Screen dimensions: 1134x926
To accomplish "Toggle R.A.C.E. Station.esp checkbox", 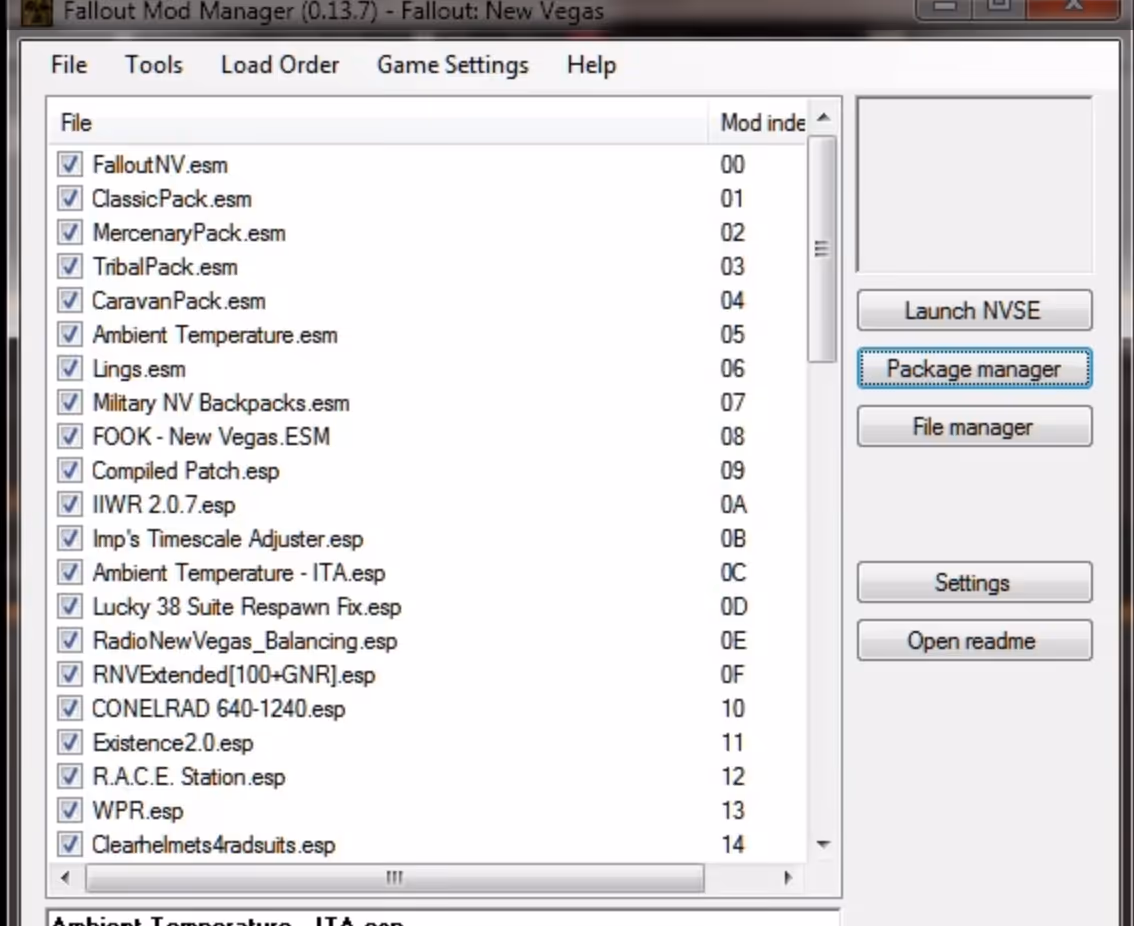I will [69, 776].
